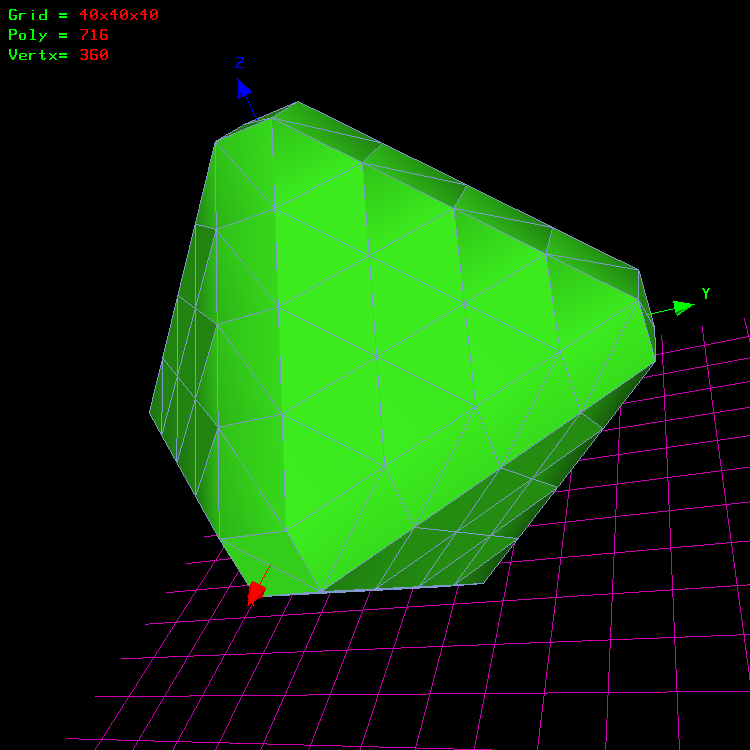
Task: Click the green Y axis label
Action: pyautogui.click(x=706, y=293)
